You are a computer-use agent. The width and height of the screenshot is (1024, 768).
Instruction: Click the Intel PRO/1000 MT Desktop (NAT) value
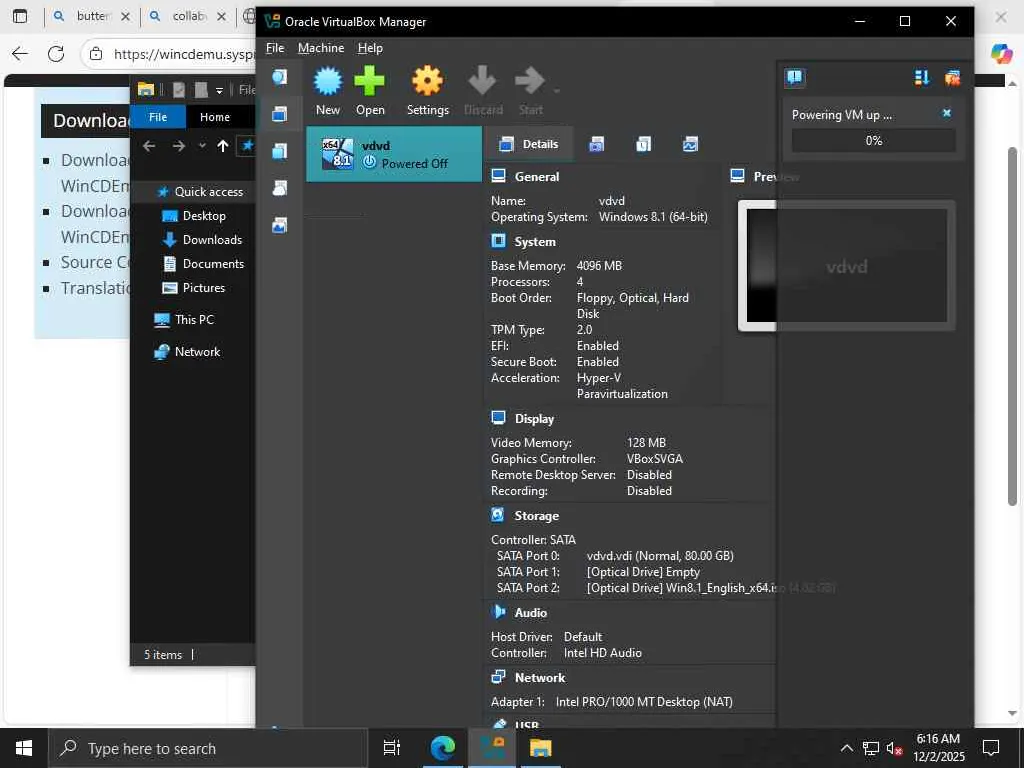[644, 702]
